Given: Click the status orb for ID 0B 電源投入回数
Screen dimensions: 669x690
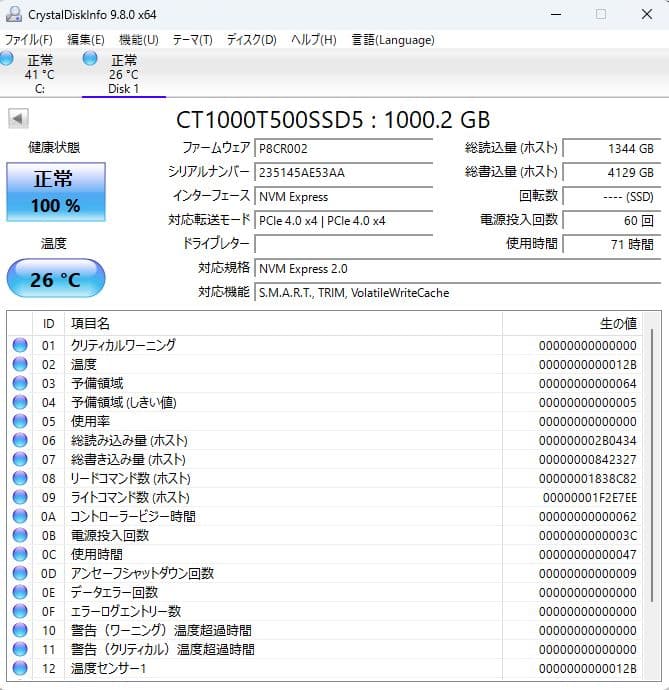Looking at the screenshot, I should coord(20,535).
